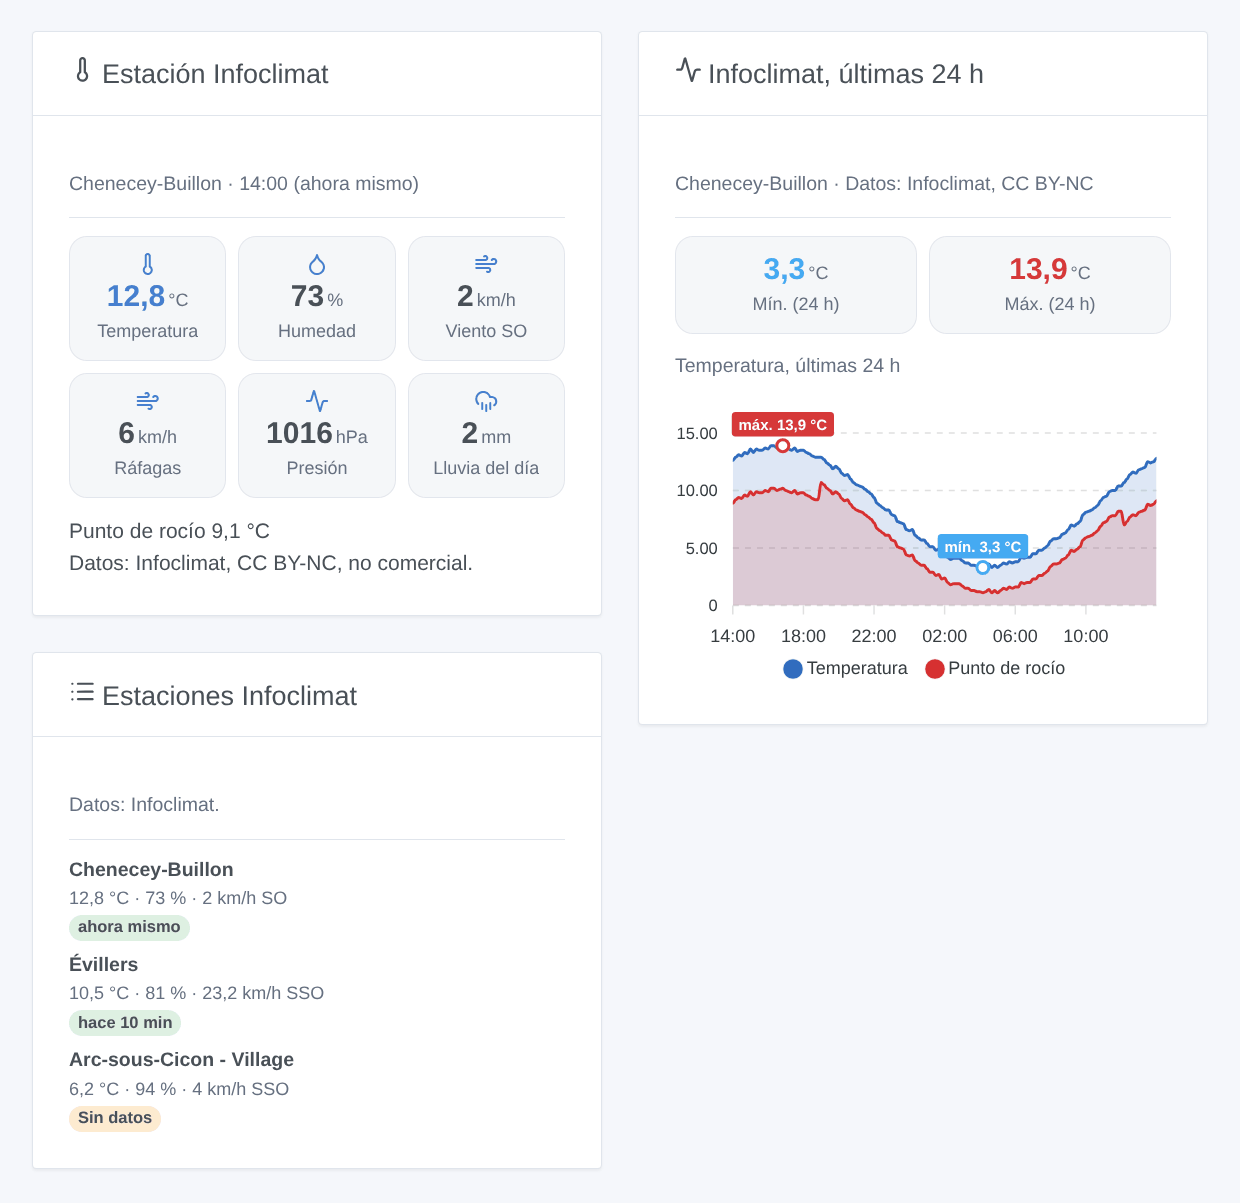Screen dimensions: 1240x1203
Task: Click the 'ahora mismo' badge
Action: 129,927
